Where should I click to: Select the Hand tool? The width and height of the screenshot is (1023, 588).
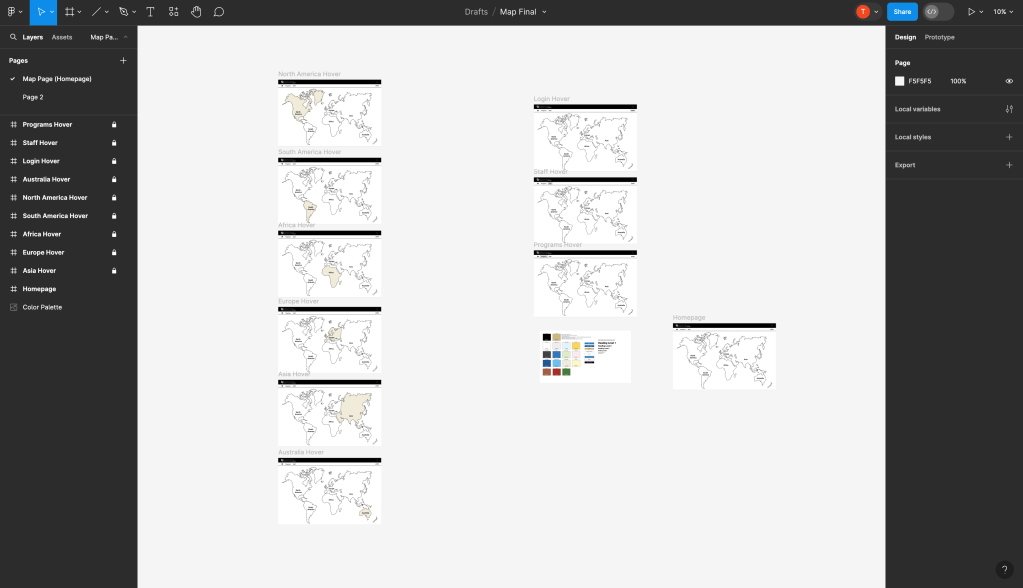point(196,12)
